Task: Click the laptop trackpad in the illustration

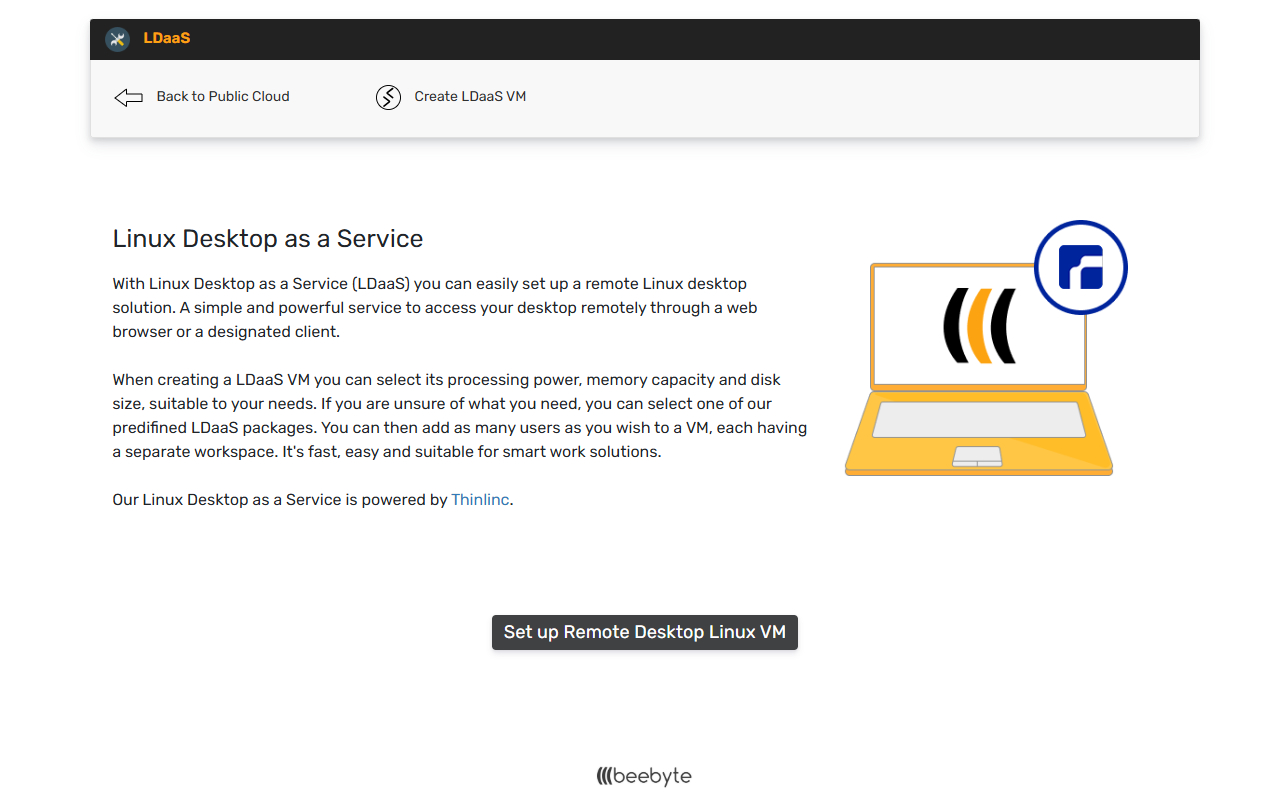Action: (977, 456)
